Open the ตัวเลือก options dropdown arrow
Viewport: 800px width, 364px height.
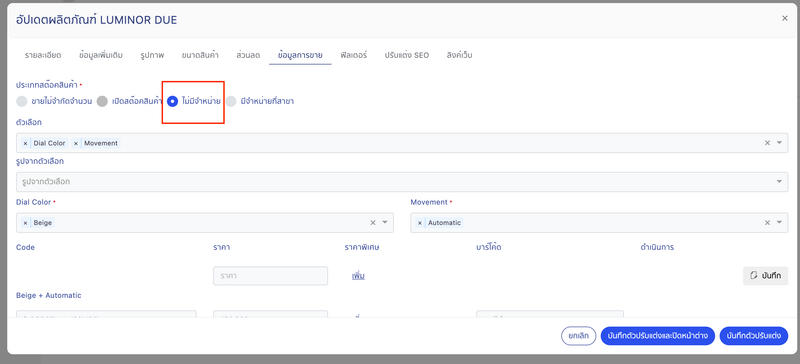click(779, 143)
